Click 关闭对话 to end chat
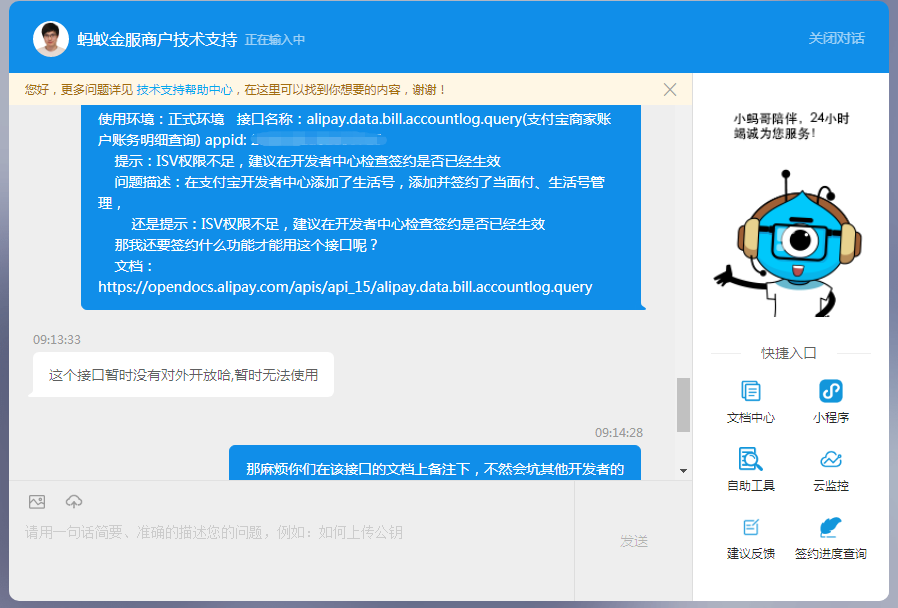 point(836,38)
